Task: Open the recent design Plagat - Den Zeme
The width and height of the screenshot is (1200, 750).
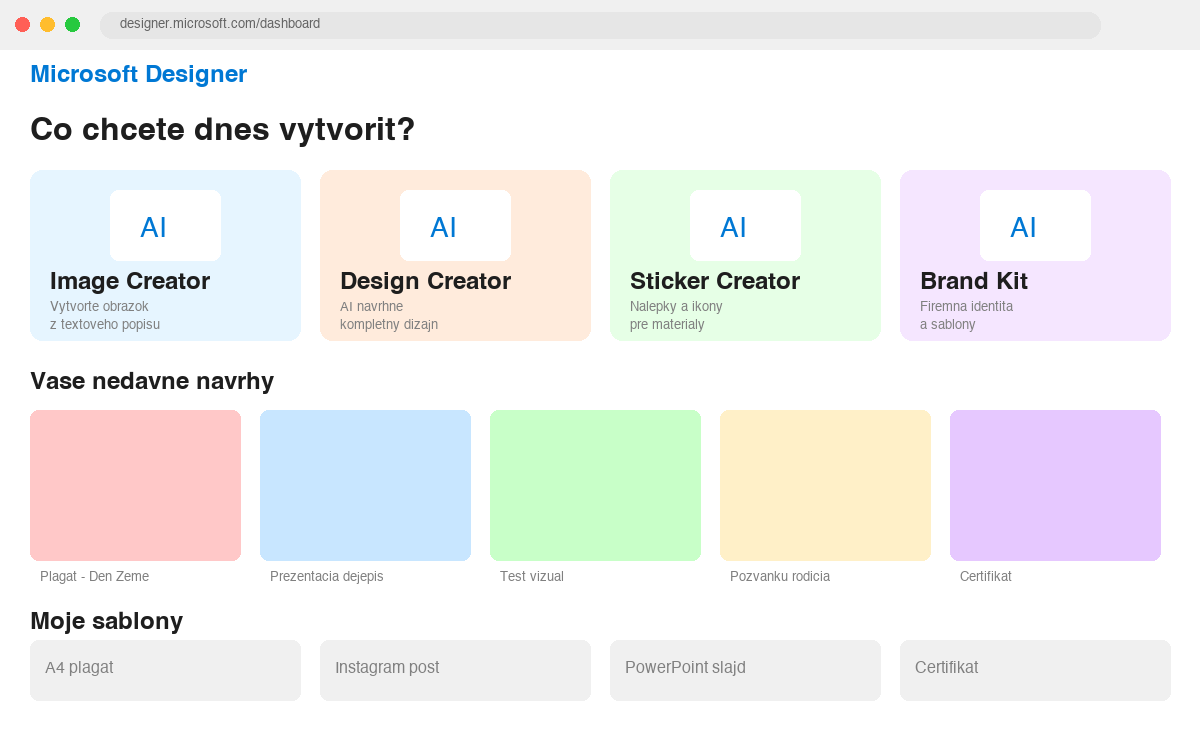Action: pos(135,485)
